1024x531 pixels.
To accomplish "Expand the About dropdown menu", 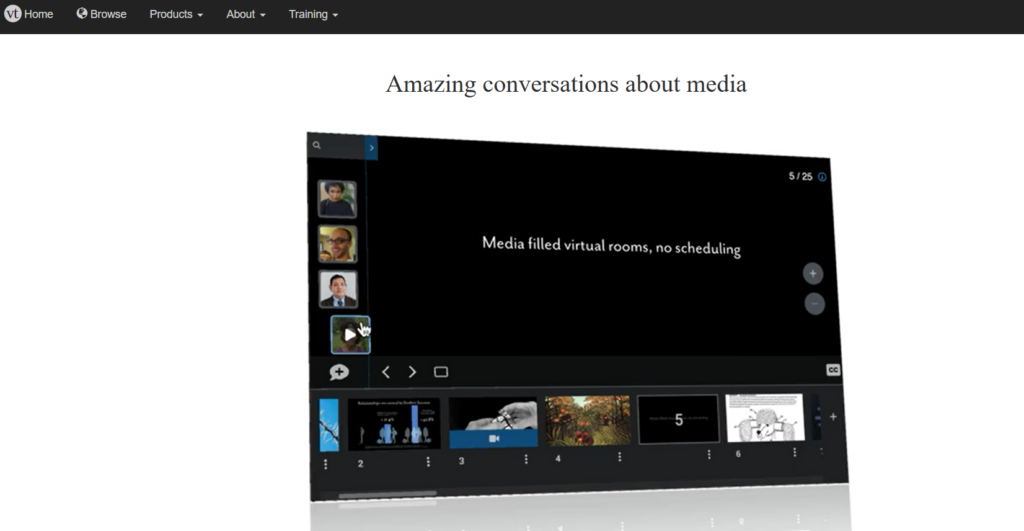I will pos(245,14).
